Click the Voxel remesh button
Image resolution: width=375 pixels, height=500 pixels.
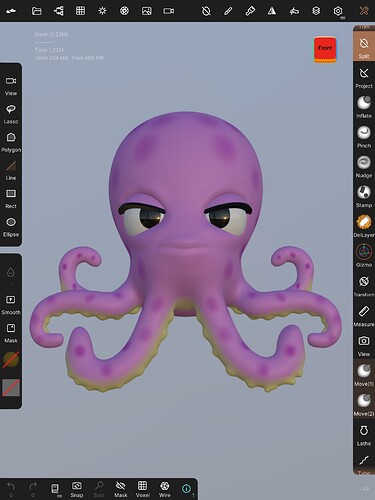(142, 489)
